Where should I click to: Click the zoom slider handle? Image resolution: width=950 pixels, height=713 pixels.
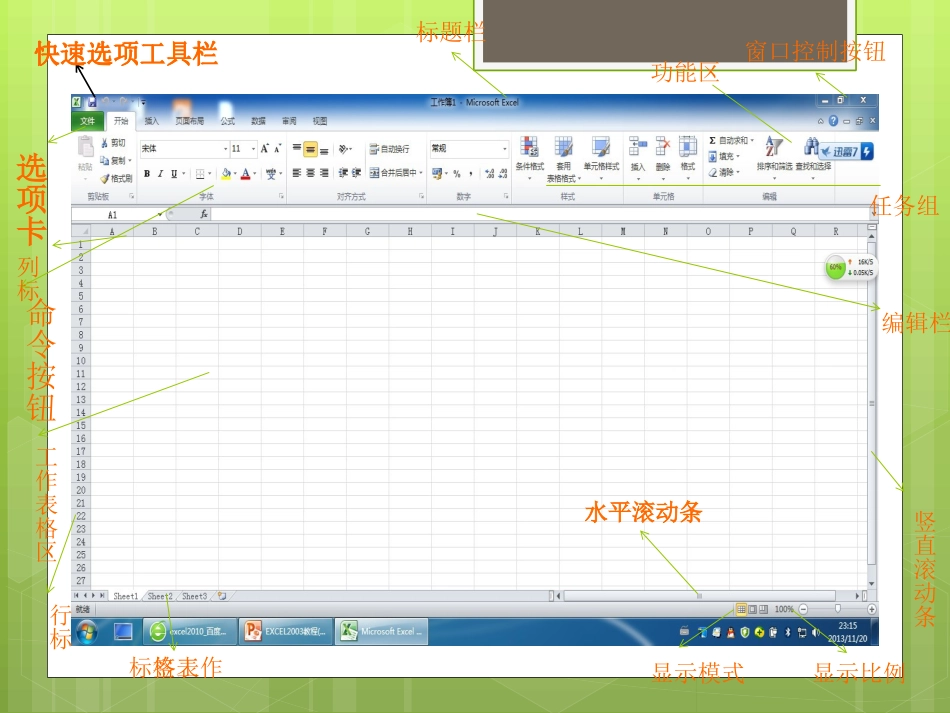(x=838, y=609)
